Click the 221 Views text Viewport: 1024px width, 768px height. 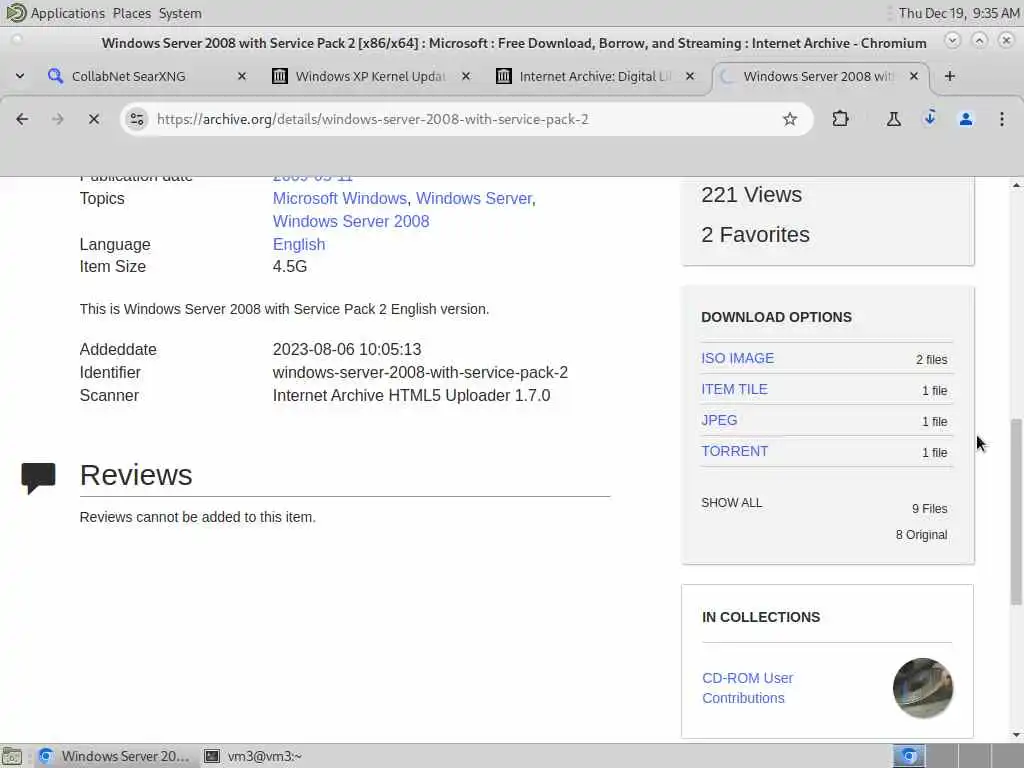coord(751,195)
